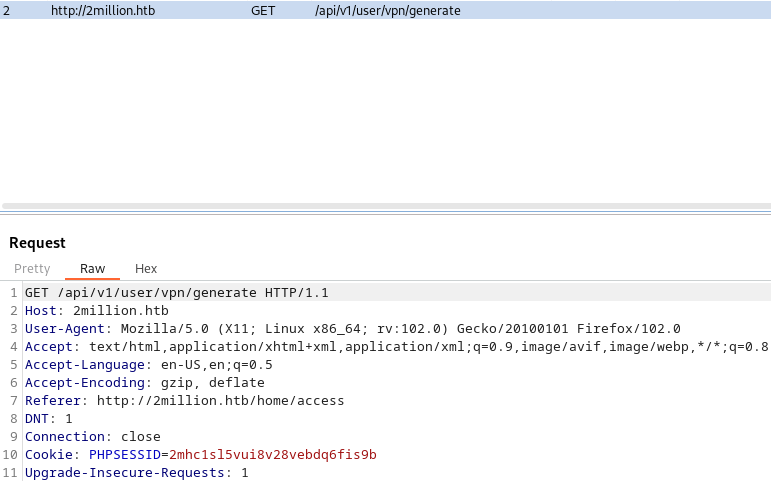Switch to the Pretty tab

(x=32, y=269)
